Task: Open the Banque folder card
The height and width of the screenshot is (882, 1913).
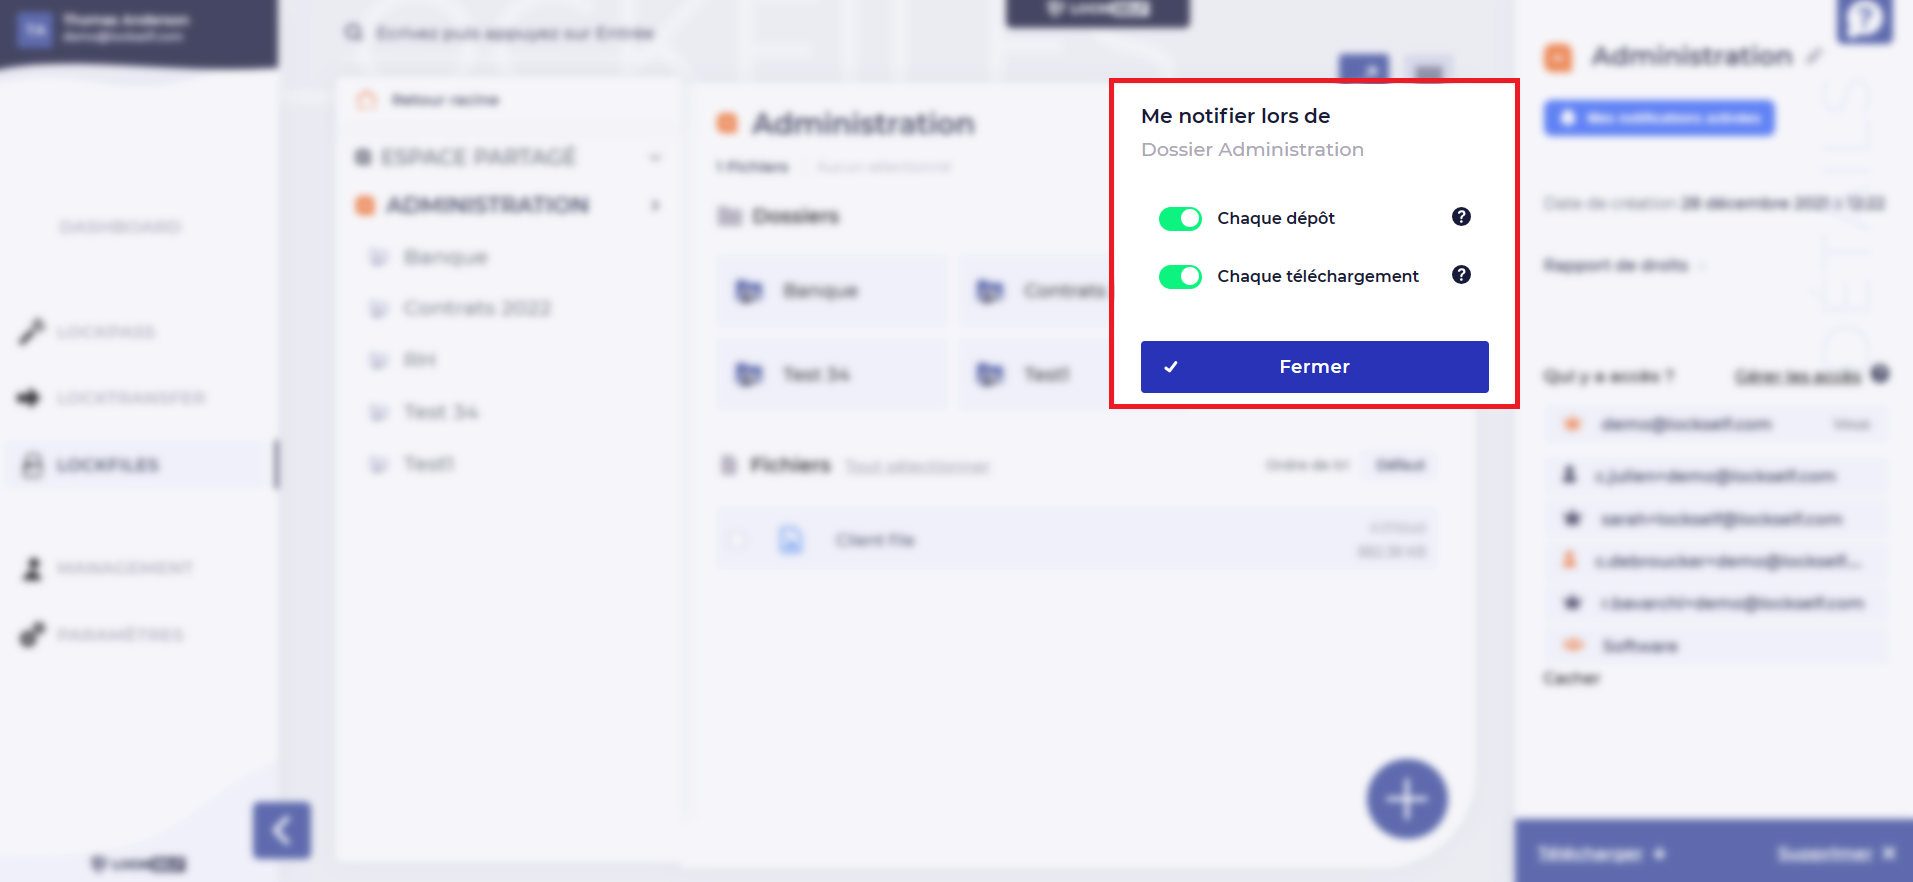Action: [x=830, y=291]
